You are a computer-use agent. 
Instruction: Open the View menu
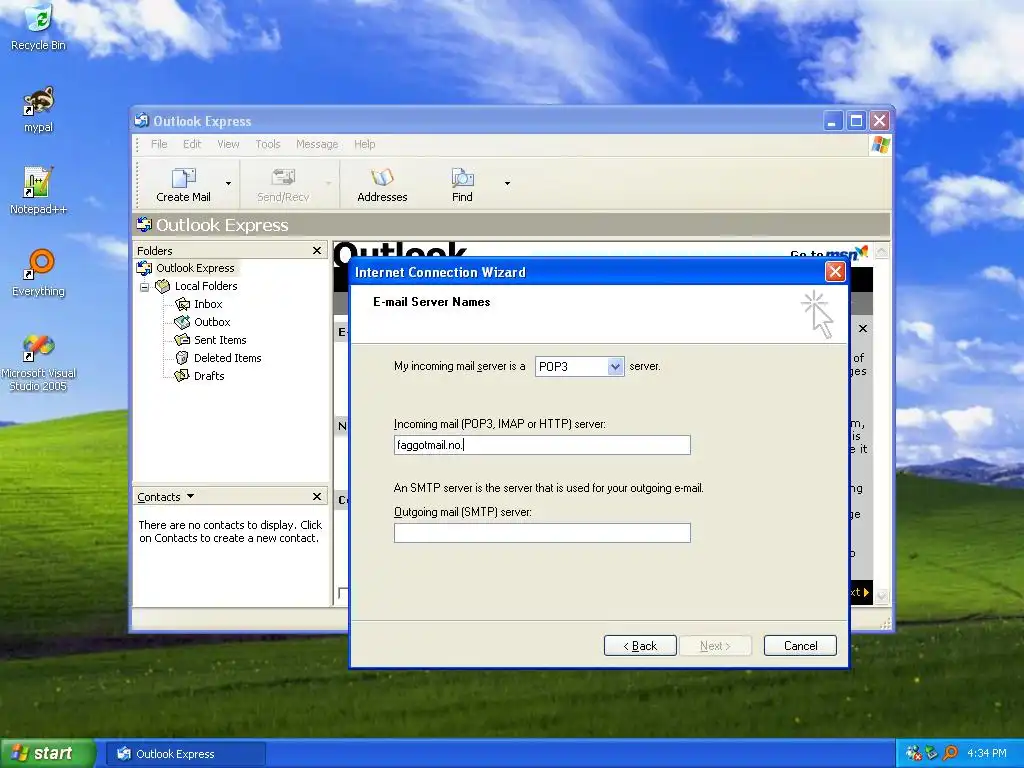(x=228, y=144)
